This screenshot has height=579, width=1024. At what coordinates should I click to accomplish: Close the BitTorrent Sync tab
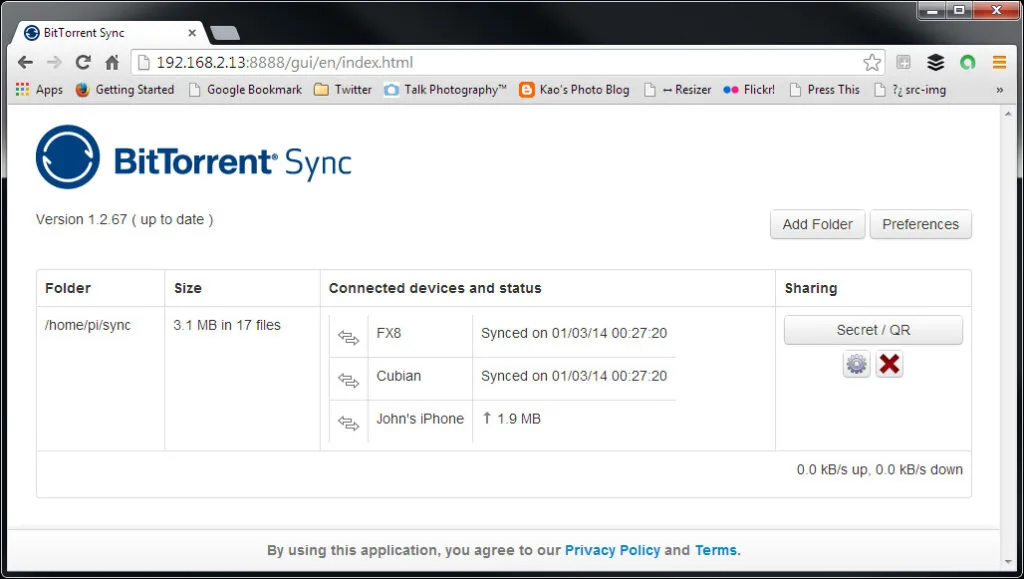[192, 33]
